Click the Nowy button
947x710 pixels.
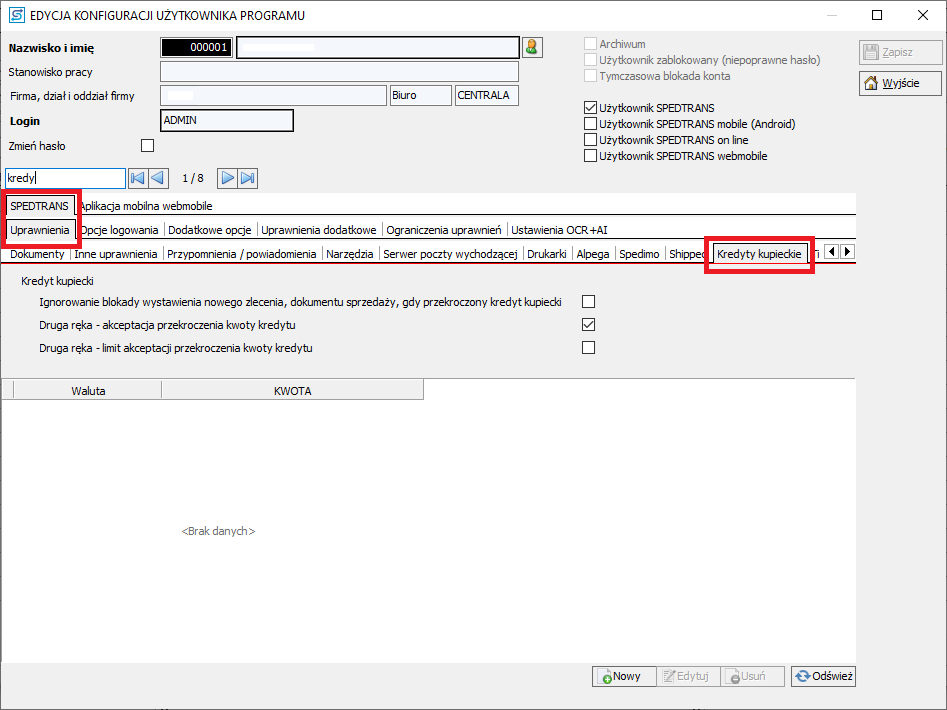coord(624,676)
